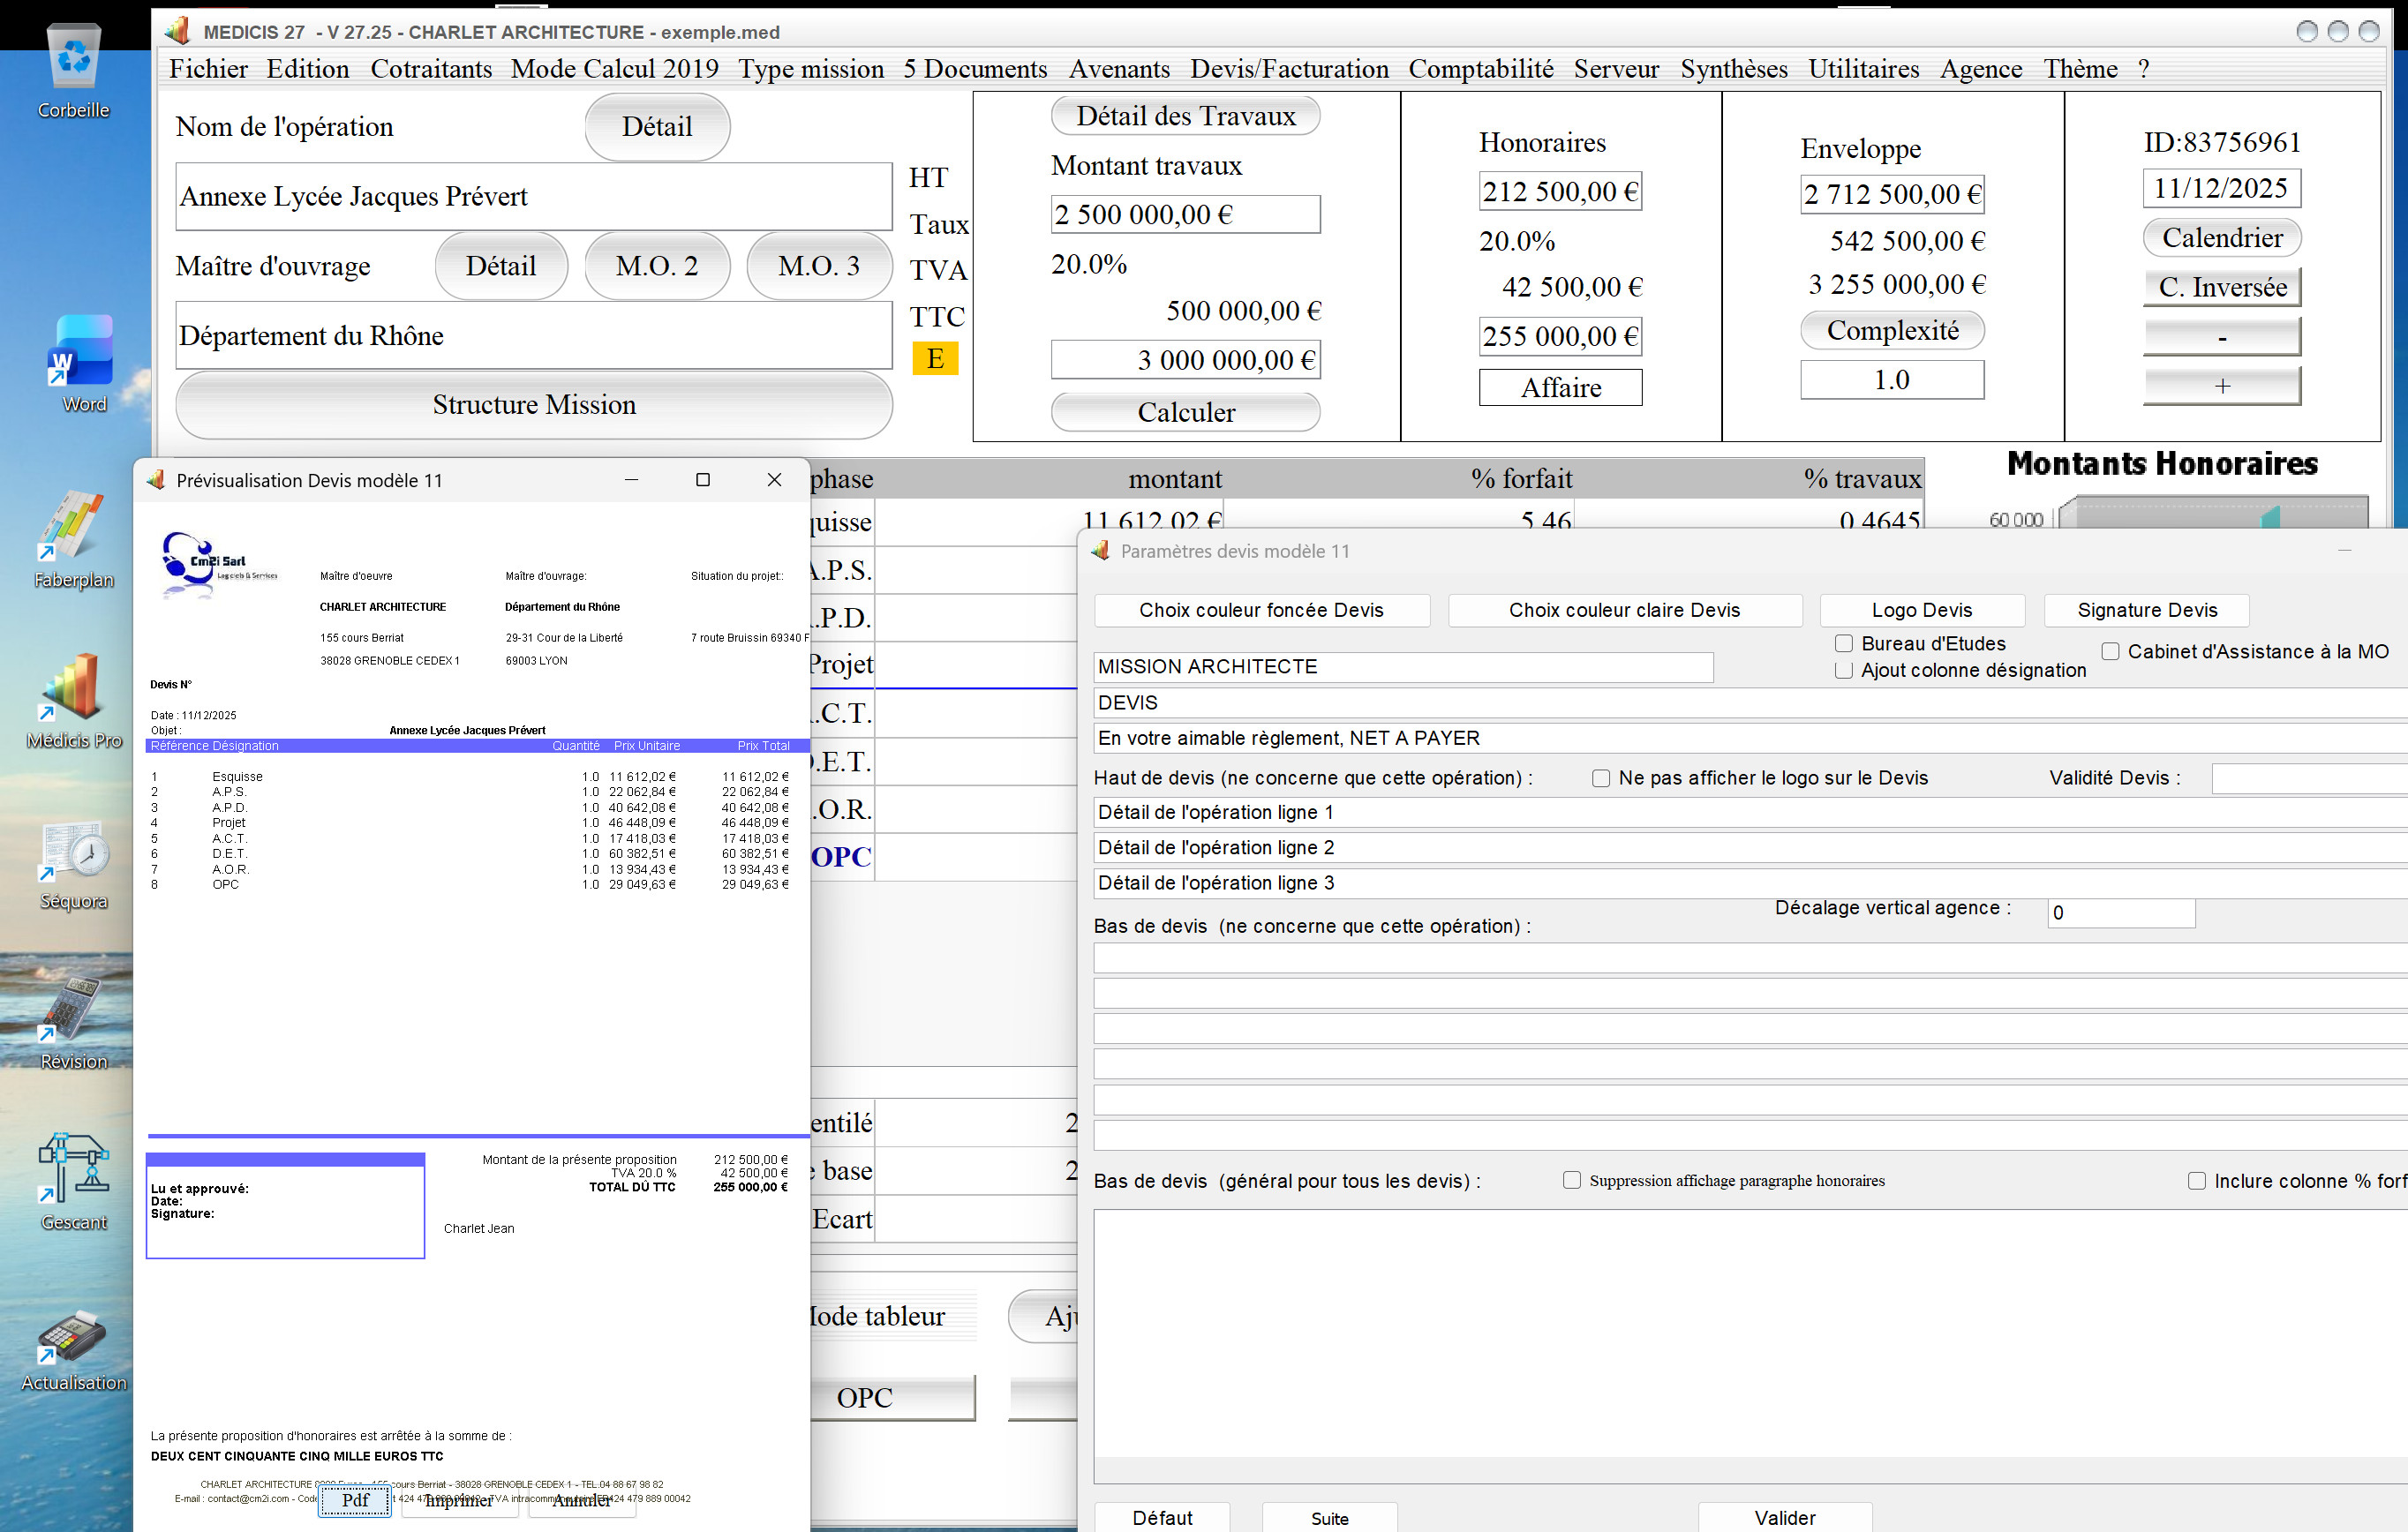Click the Prévisualisation Devis window icon
The width and height of the screenshot is (2408, 1532).
[156, 480]
